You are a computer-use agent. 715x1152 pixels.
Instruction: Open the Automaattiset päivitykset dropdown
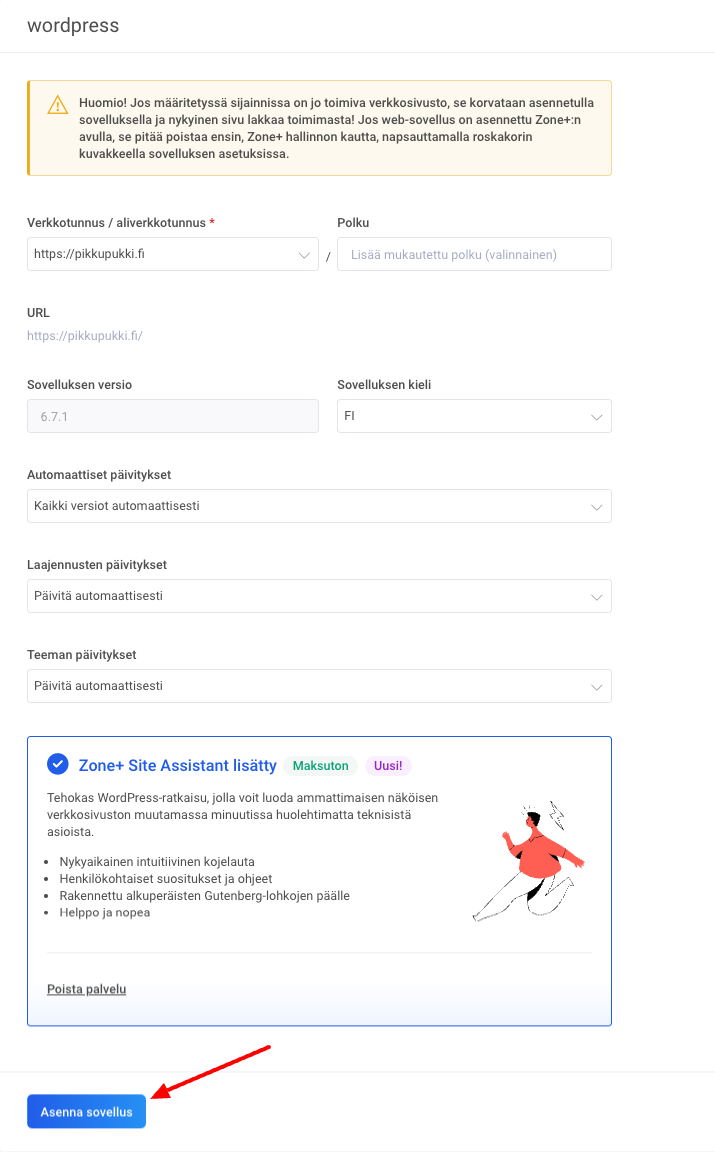point(318,506)
